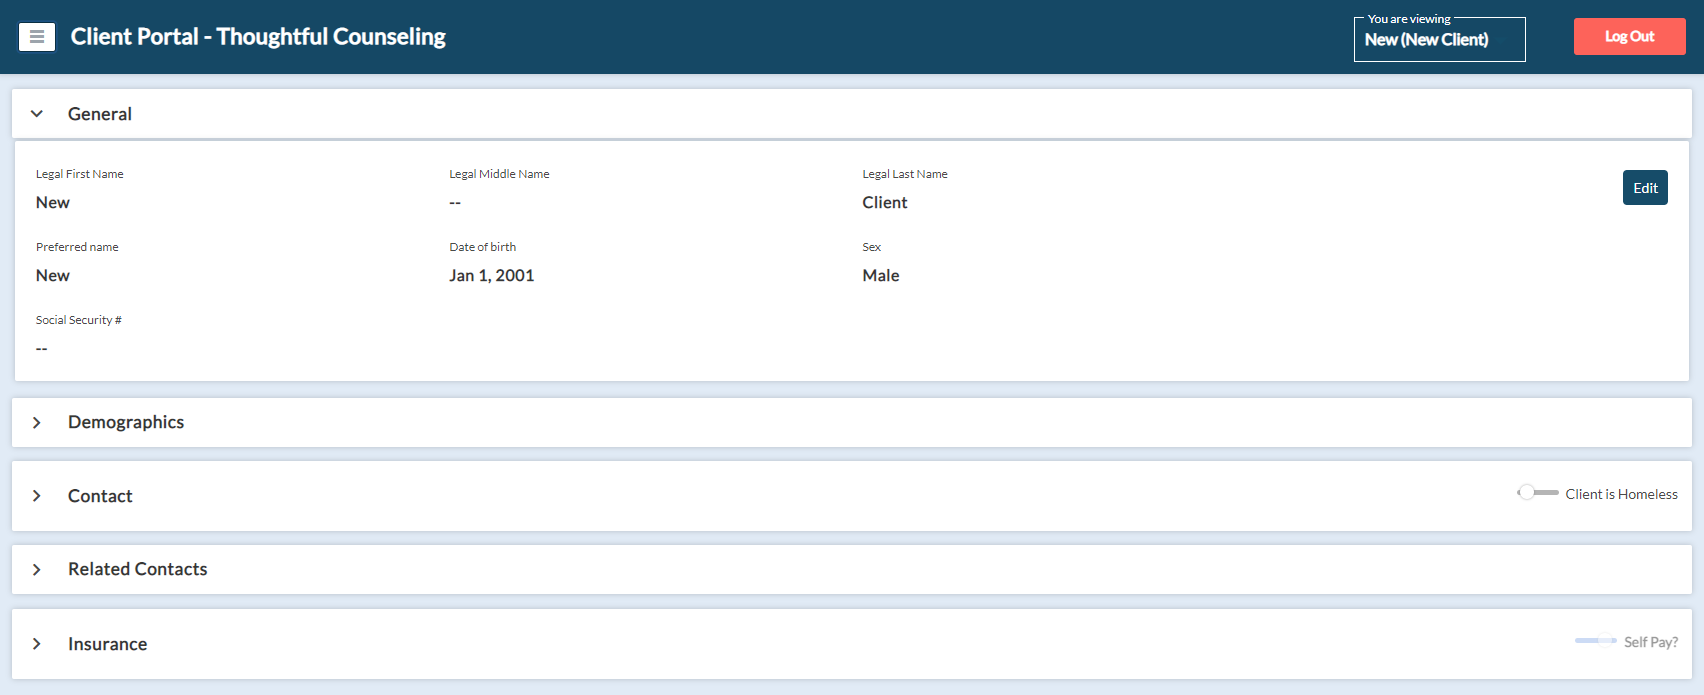
Task: Click the General section heading text
Action: [100, 114]
